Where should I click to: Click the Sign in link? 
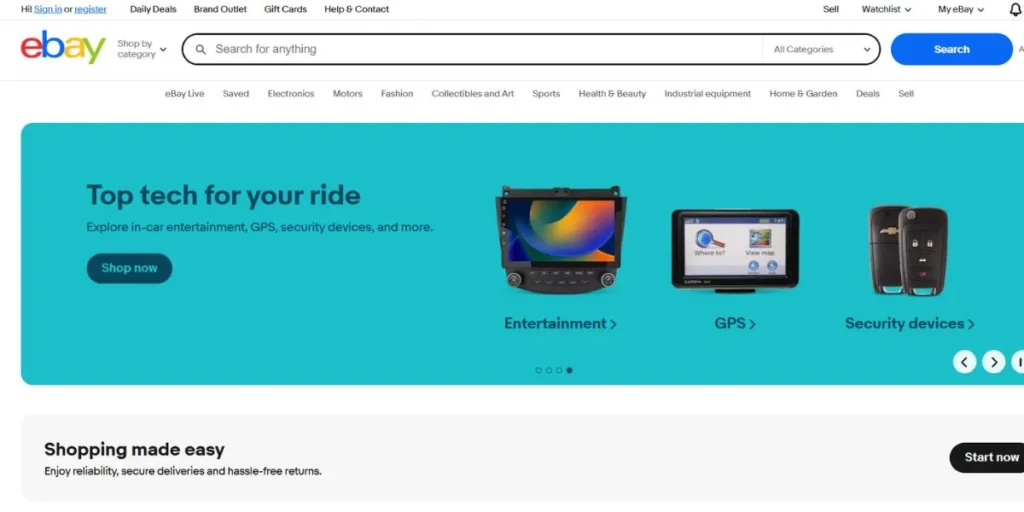click(48, 9)
